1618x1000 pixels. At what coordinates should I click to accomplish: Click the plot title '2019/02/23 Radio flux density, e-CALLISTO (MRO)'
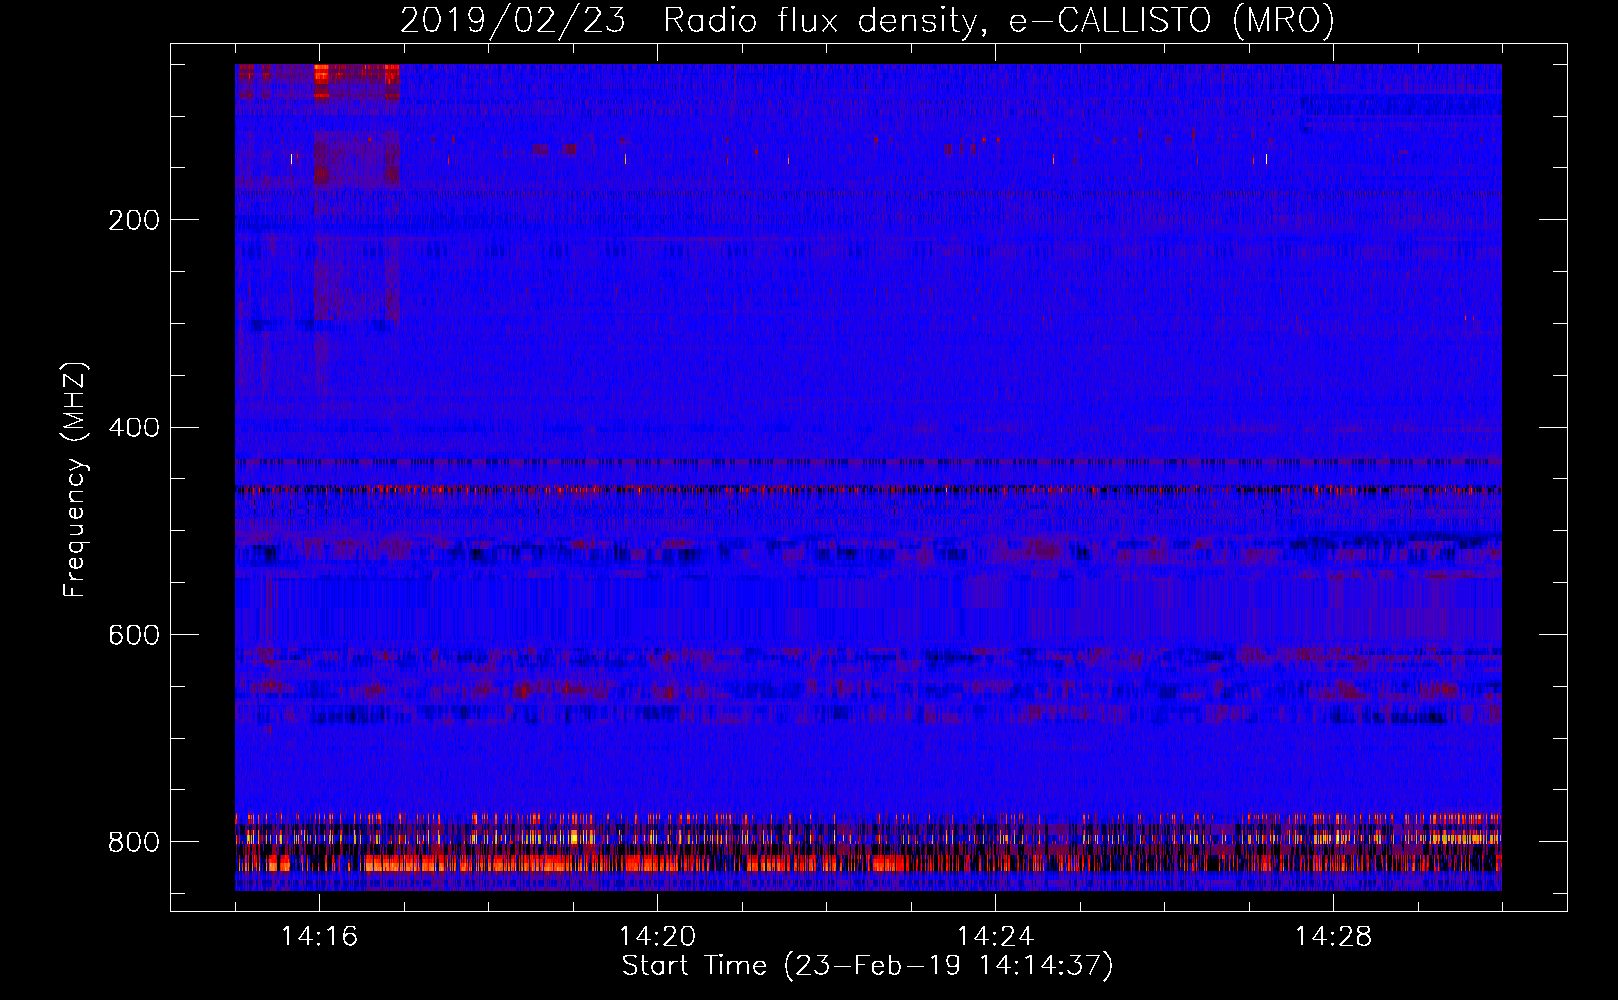click(867, 21)
